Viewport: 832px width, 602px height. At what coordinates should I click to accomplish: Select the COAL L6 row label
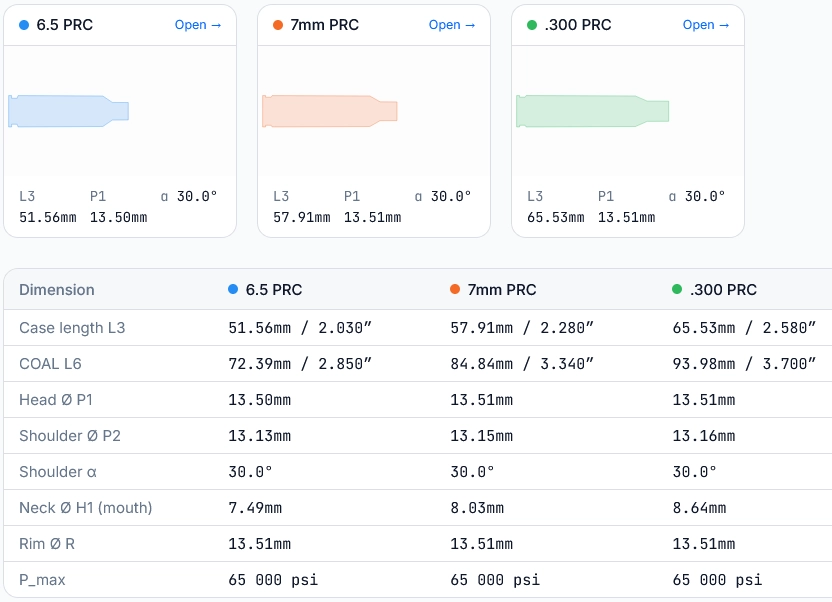point(50,364)
